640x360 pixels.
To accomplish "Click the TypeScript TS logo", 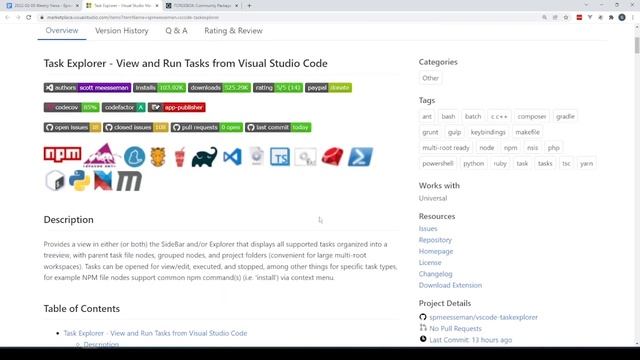I will pyautogui.click(x=280, y=157).
